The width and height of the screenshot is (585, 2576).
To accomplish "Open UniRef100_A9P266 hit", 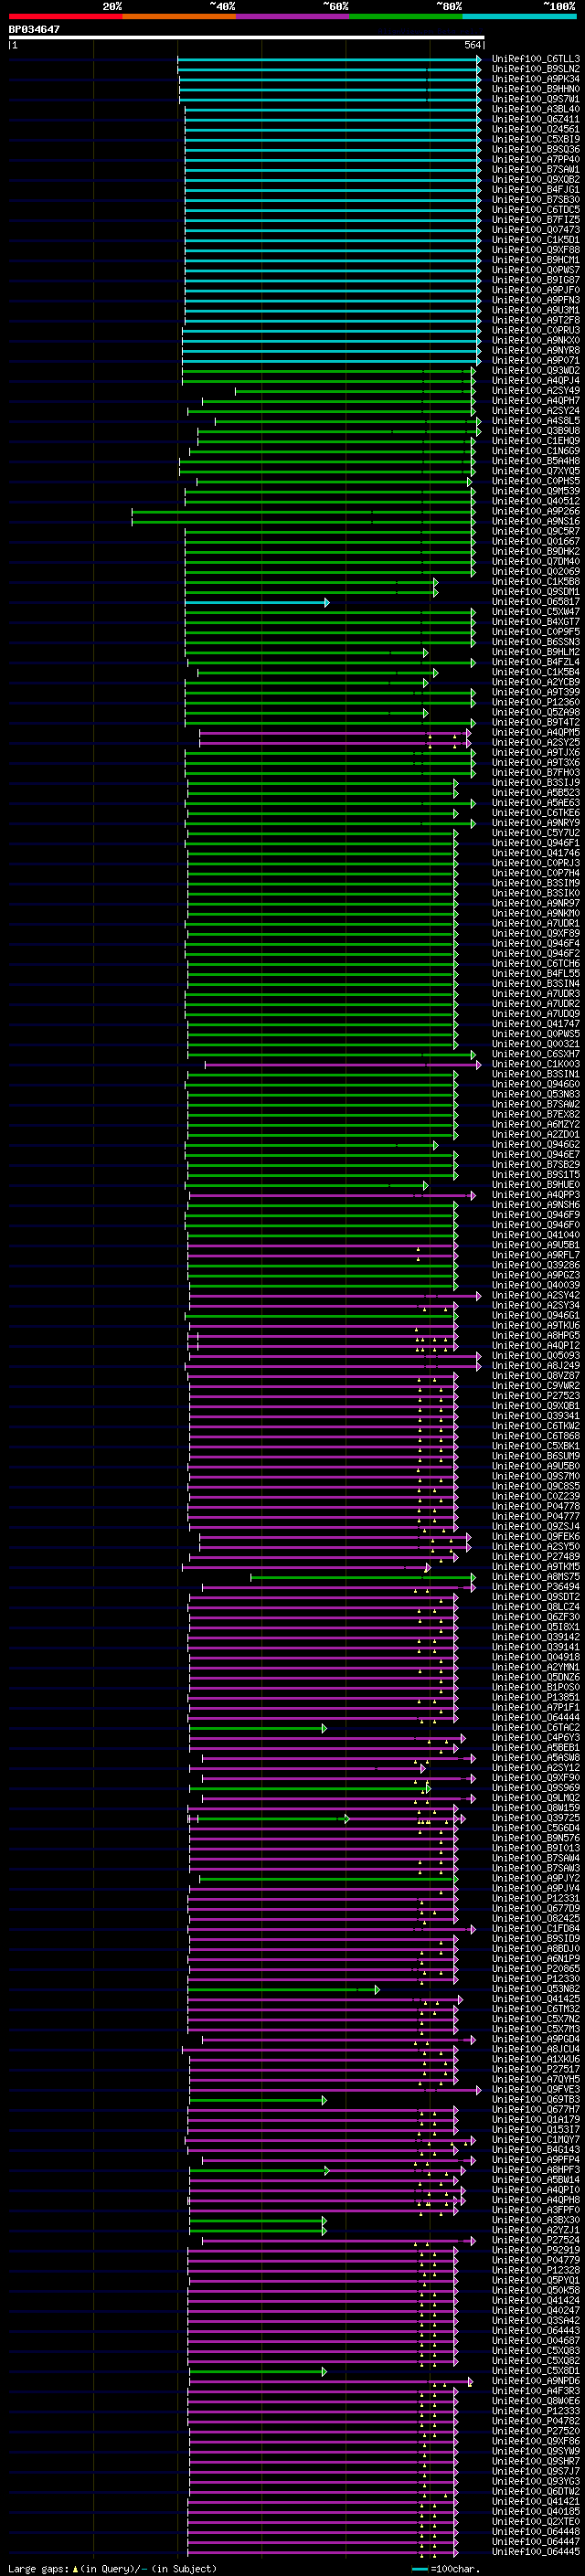I will 536,511.
